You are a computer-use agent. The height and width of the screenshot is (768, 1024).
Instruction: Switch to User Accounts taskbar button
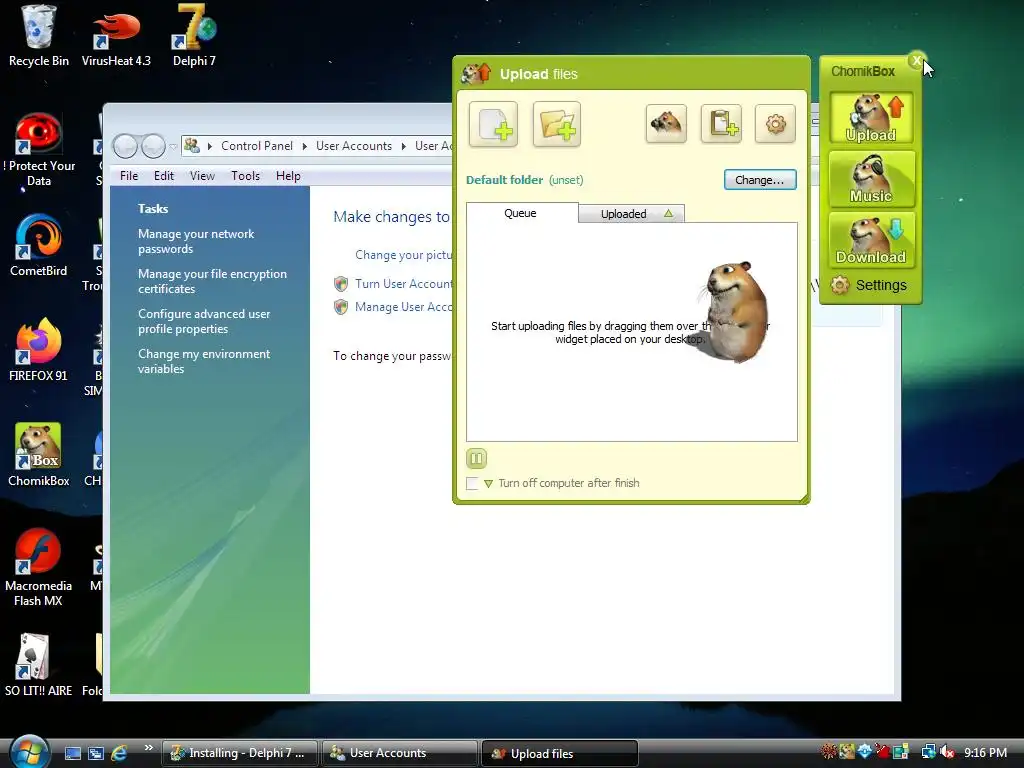(400, 753)
